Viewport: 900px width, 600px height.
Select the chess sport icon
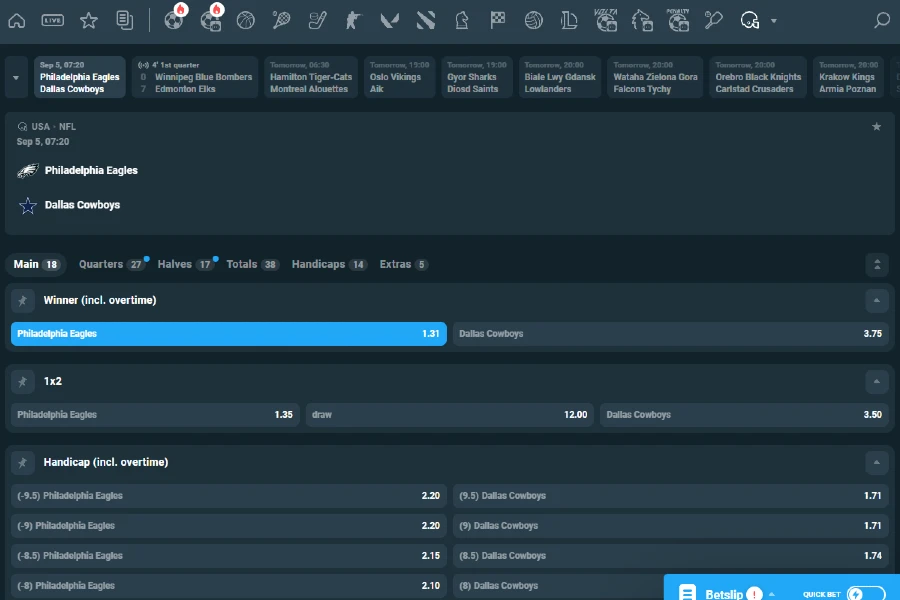point(462,20)
